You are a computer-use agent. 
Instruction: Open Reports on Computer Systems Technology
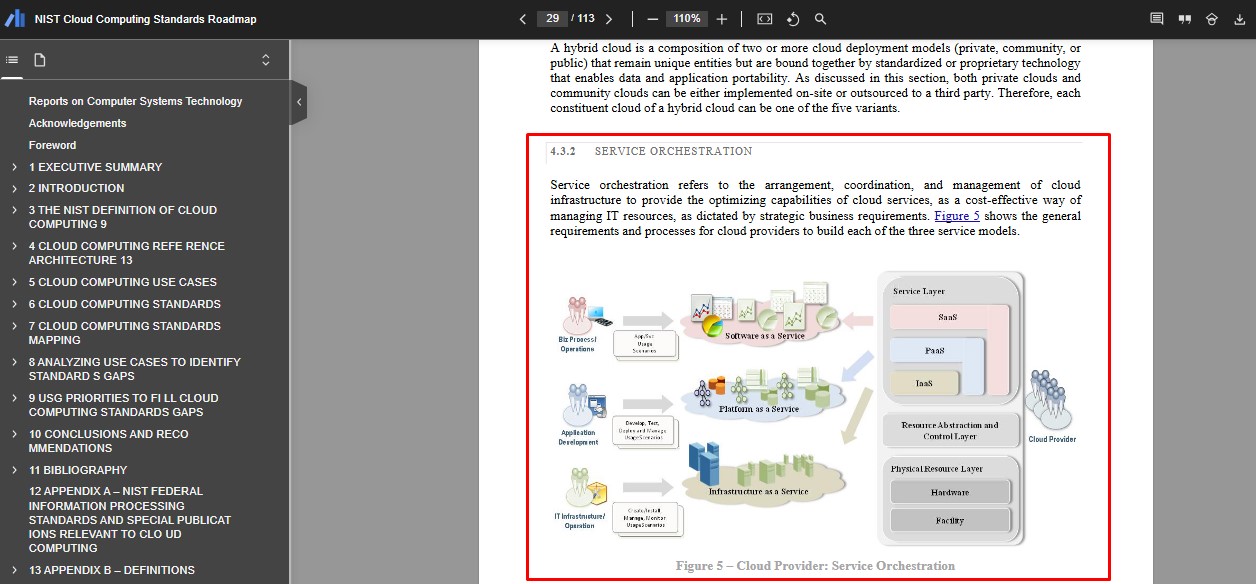click(x=135, y=101)
